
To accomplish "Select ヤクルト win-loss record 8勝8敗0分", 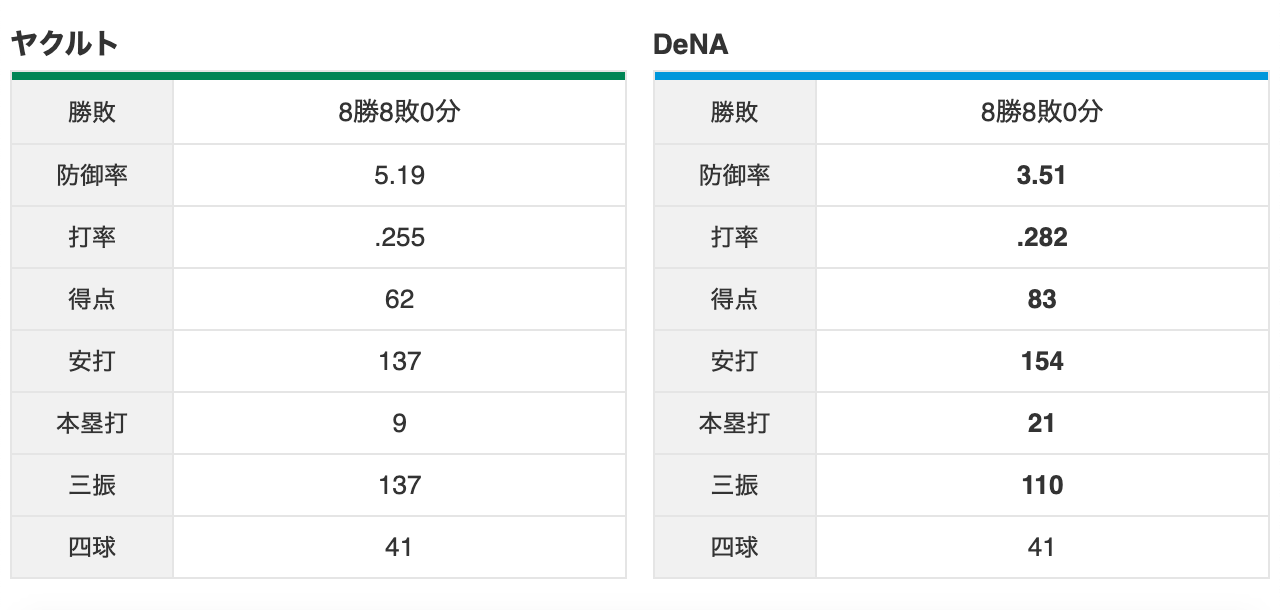I will tap(399, 112).
